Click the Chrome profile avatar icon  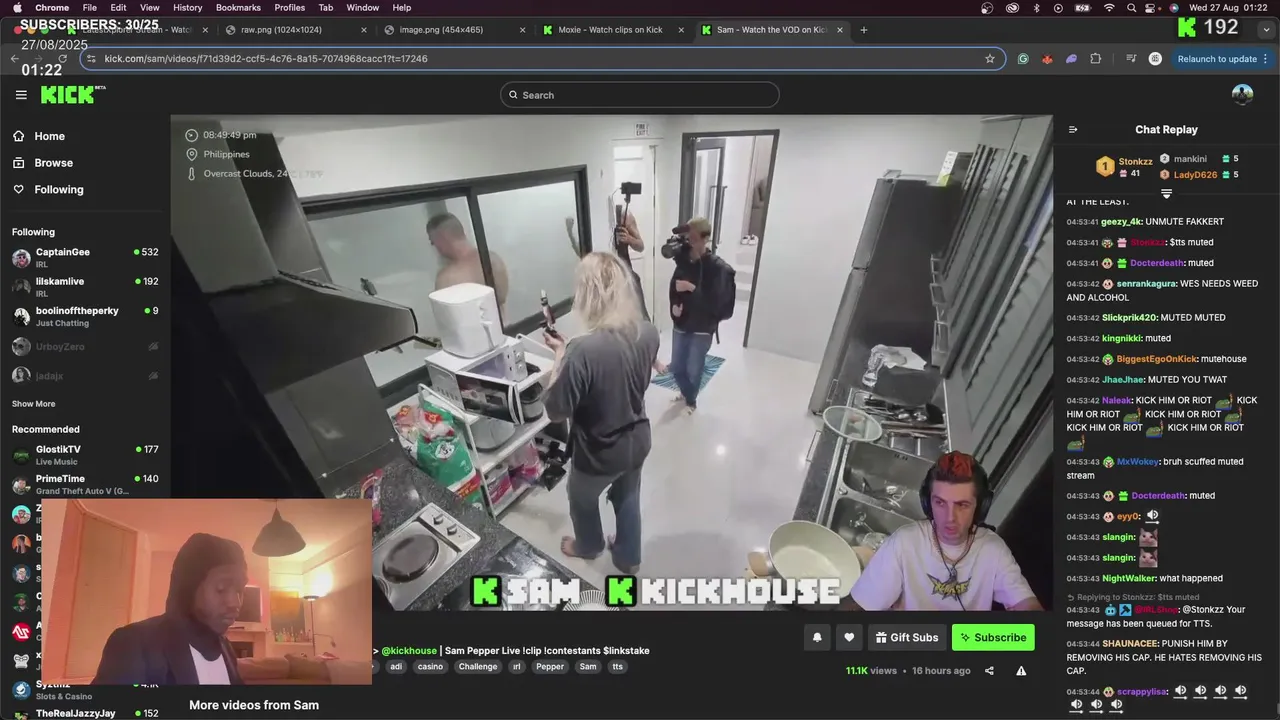[1155, 59]
